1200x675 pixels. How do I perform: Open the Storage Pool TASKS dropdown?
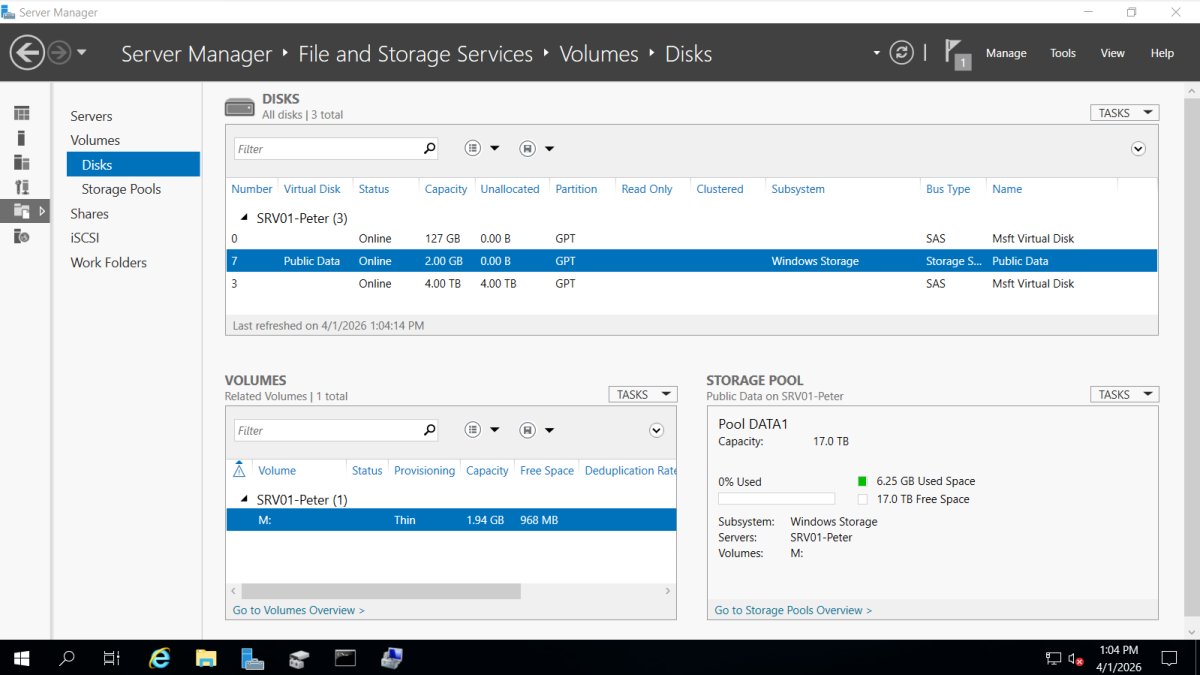pyautogui.click(x=1124, y=395)
